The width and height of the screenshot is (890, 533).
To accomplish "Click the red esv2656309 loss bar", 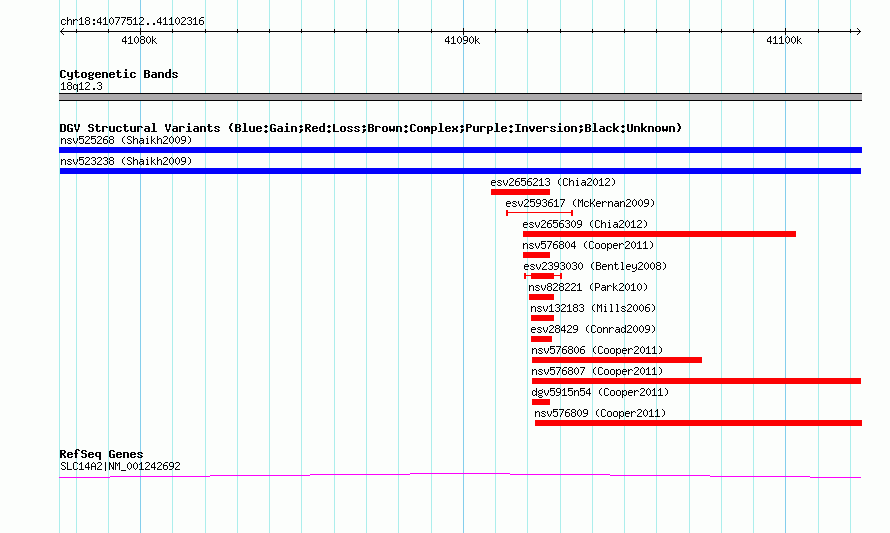I will [x=659, y=234].
